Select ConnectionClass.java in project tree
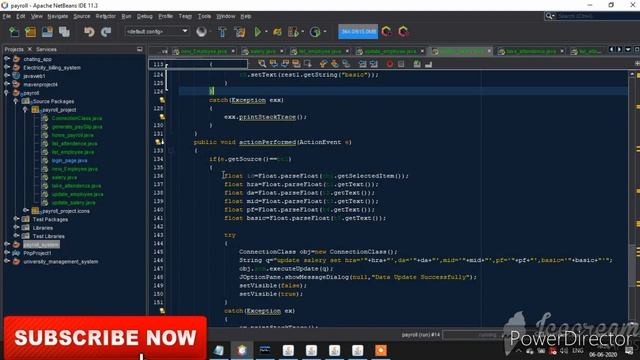The image size is (640, 360). [77, 118]
